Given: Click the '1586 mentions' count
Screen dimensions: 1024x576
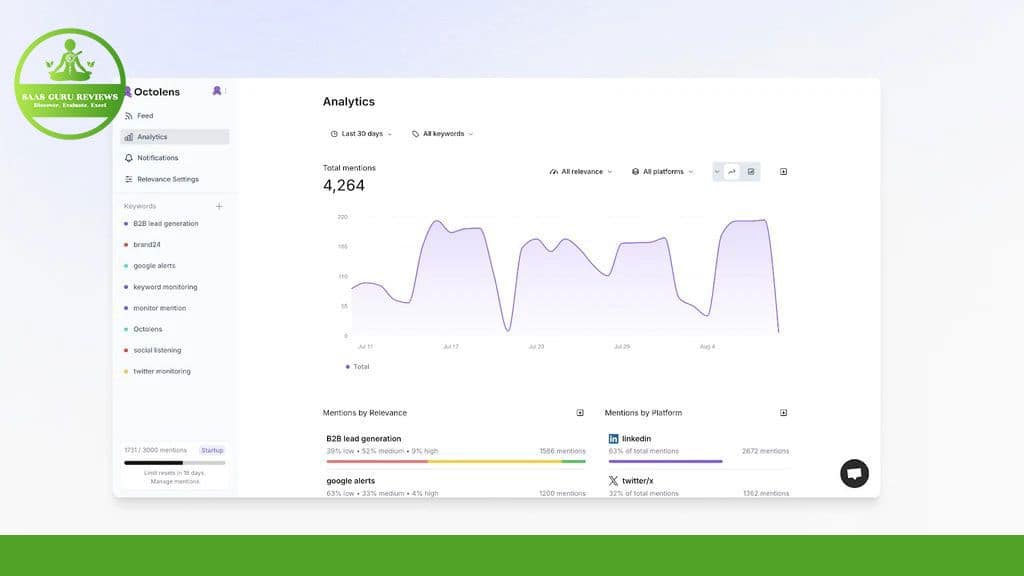Looking at the screenshot, I should (562, 451).
